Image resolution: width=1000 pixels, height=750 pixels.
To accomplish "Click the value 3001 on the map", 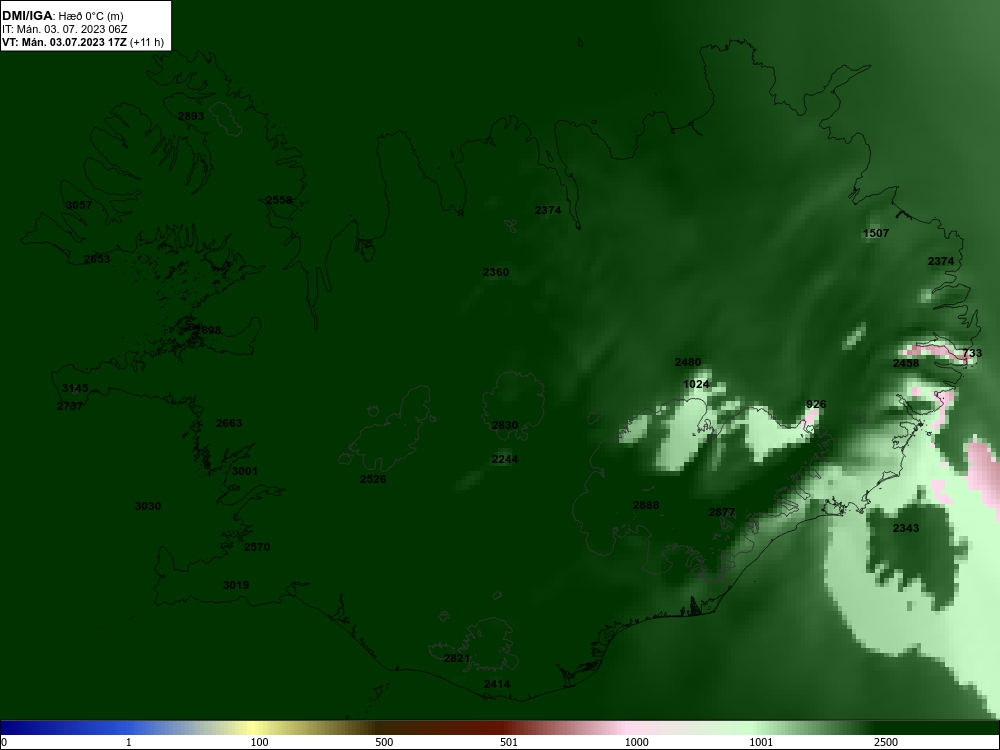I will pos(245,471).
